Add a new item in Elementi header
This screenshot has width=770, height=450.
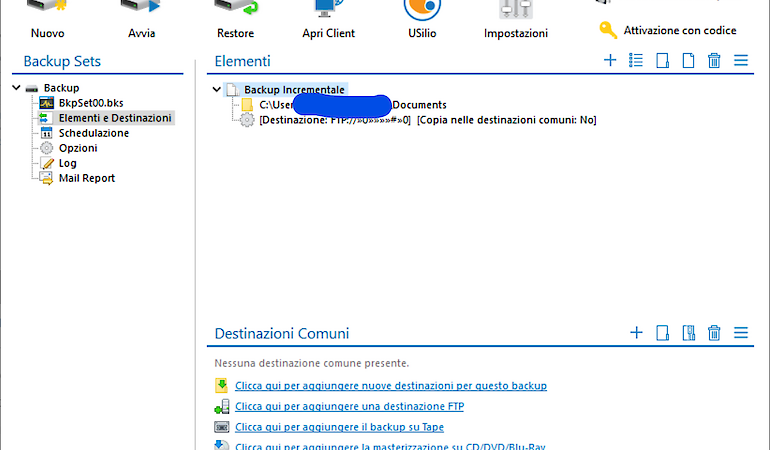tap(610, 60)
